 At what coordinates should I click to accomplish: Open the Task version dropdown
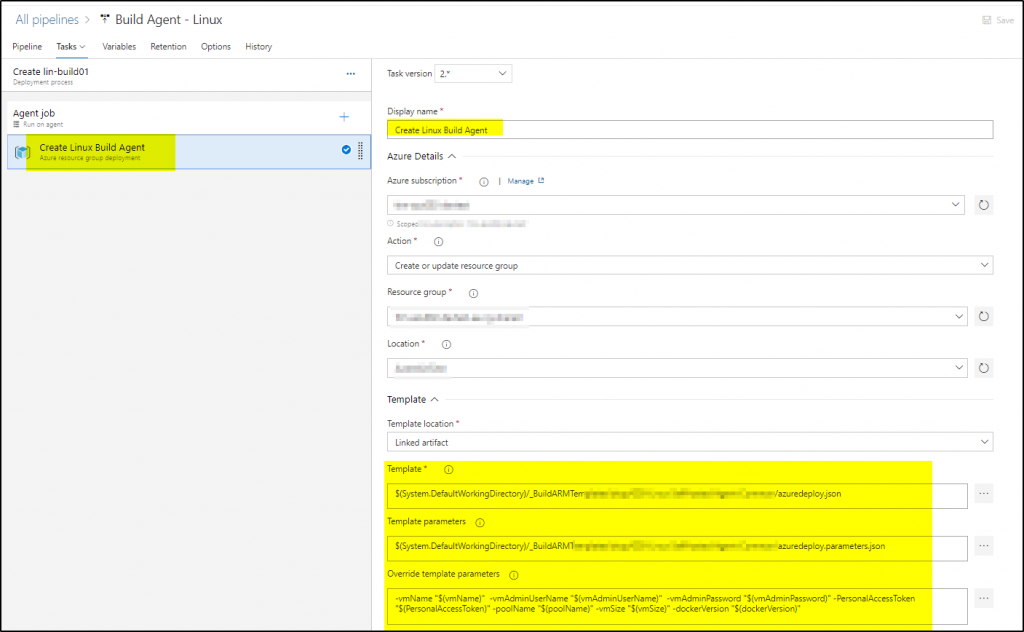(471, 73)
